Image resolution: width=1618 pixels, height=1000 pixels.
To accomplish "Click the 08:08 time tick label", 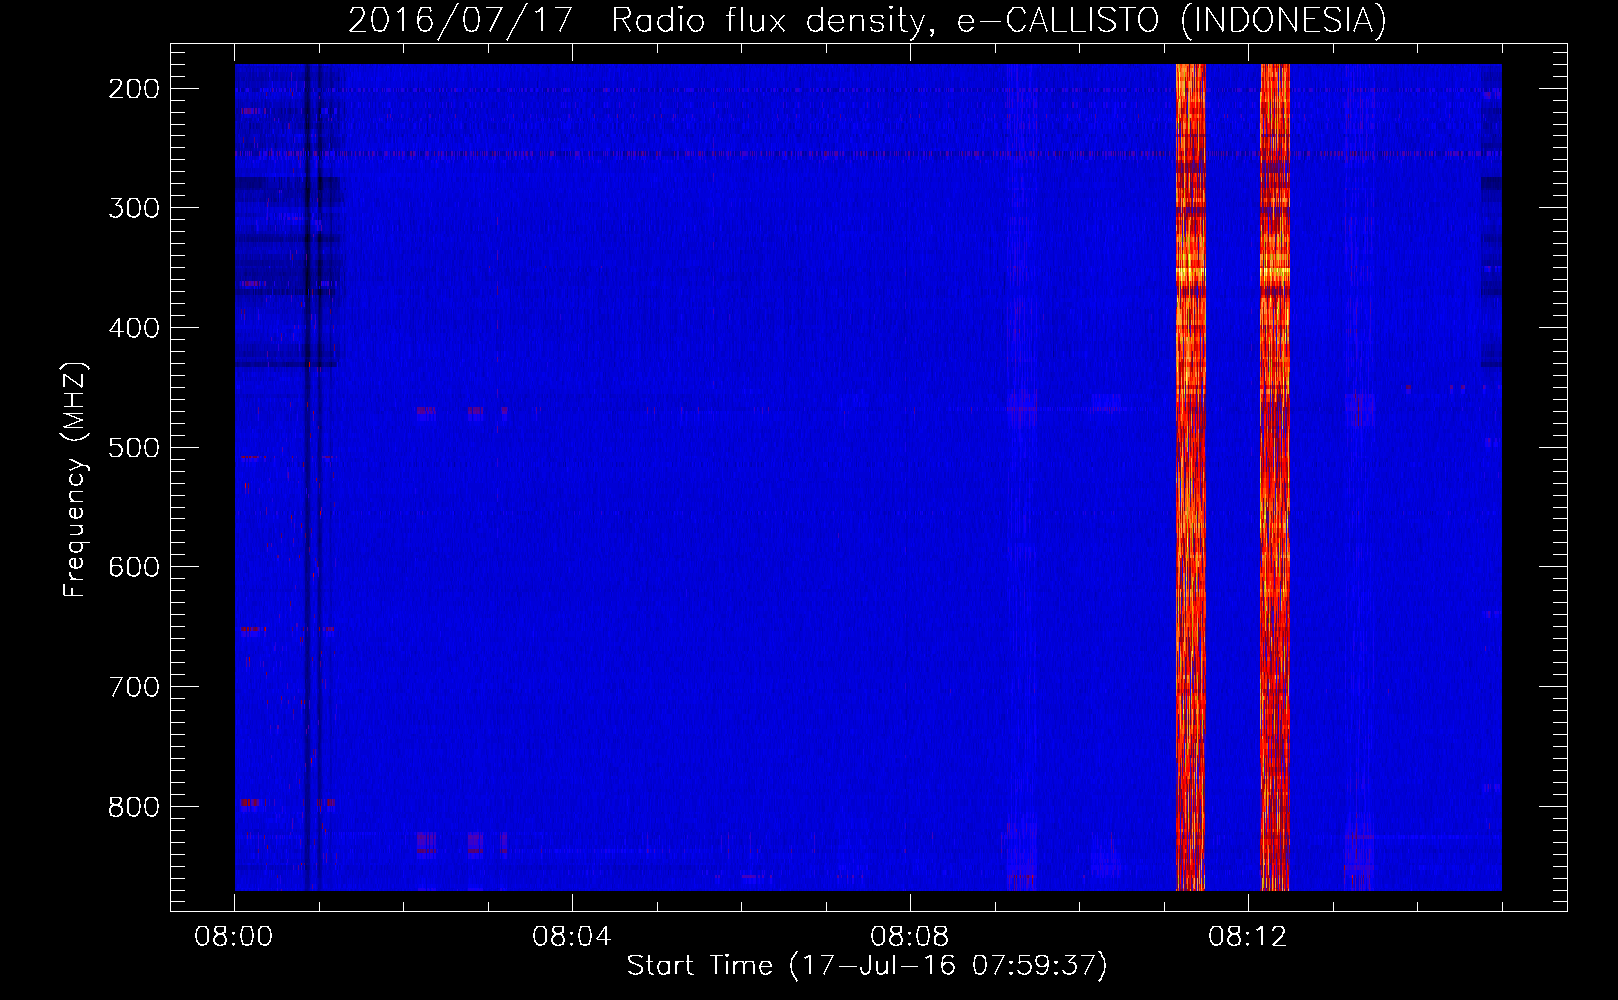I will (x=910, y=937).
